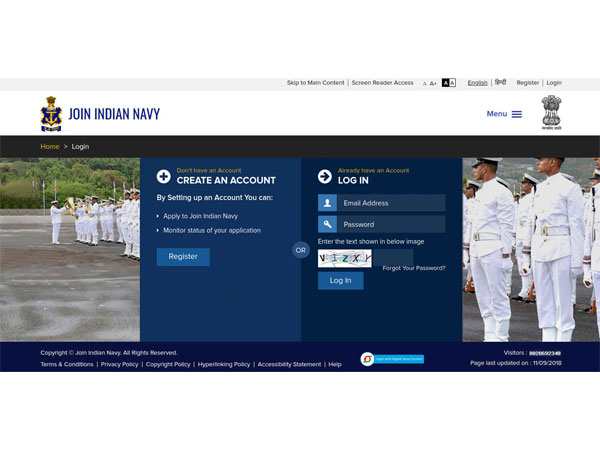Click the arrow icon beside Log In heading
600x450 pixels.
pyautogui.click(x=325, y=177)
